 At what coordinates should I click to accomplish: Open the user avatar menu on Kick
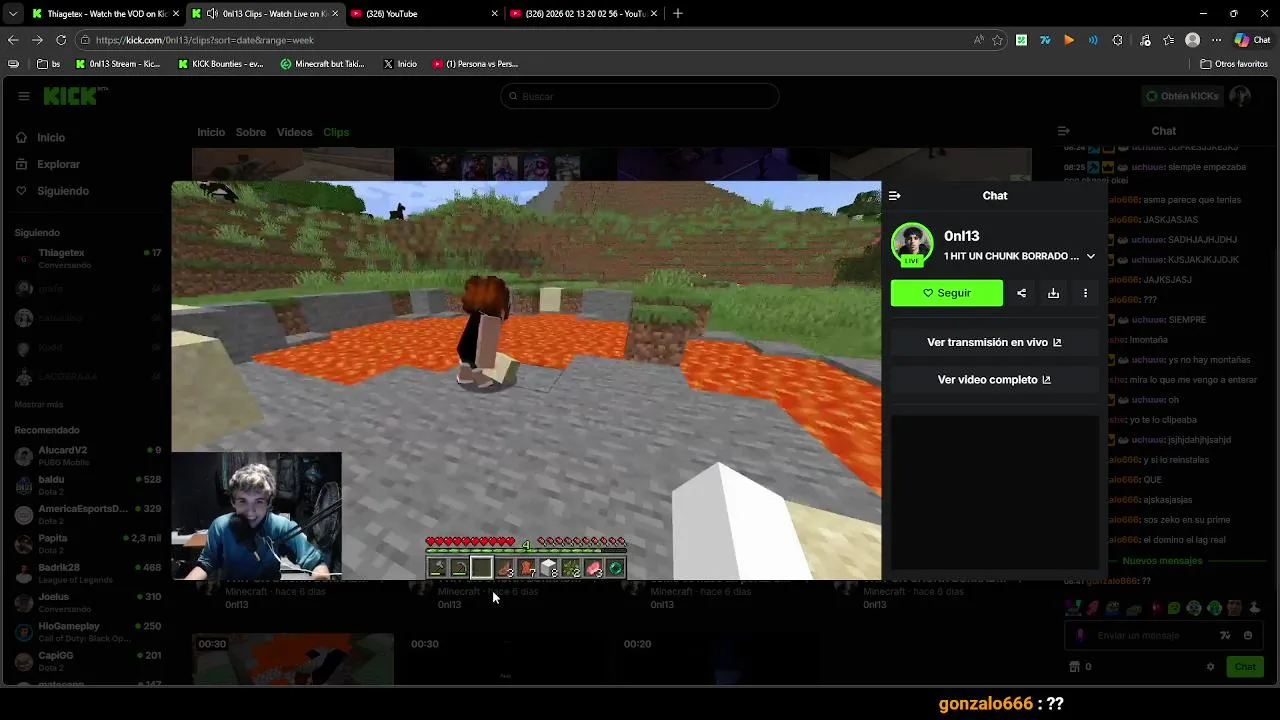[1240, 96]
